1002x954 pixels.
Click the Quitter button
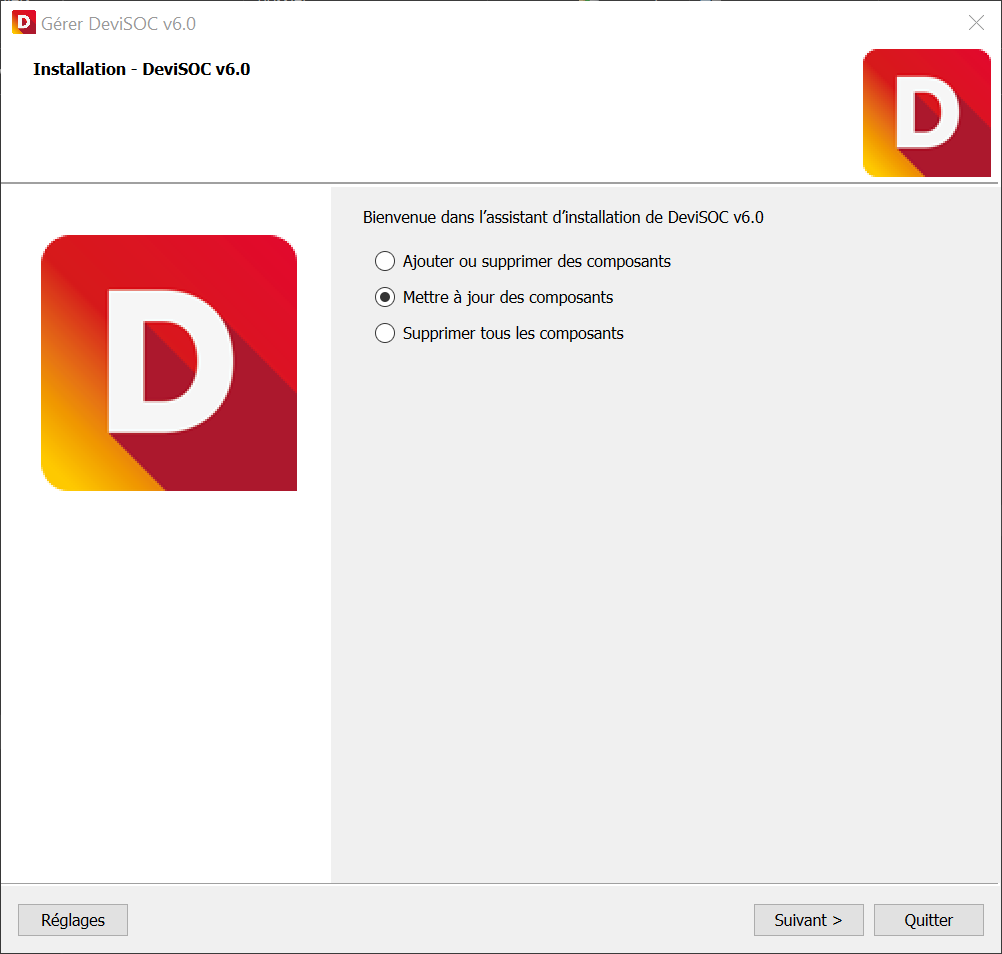[x=929, y=920]
